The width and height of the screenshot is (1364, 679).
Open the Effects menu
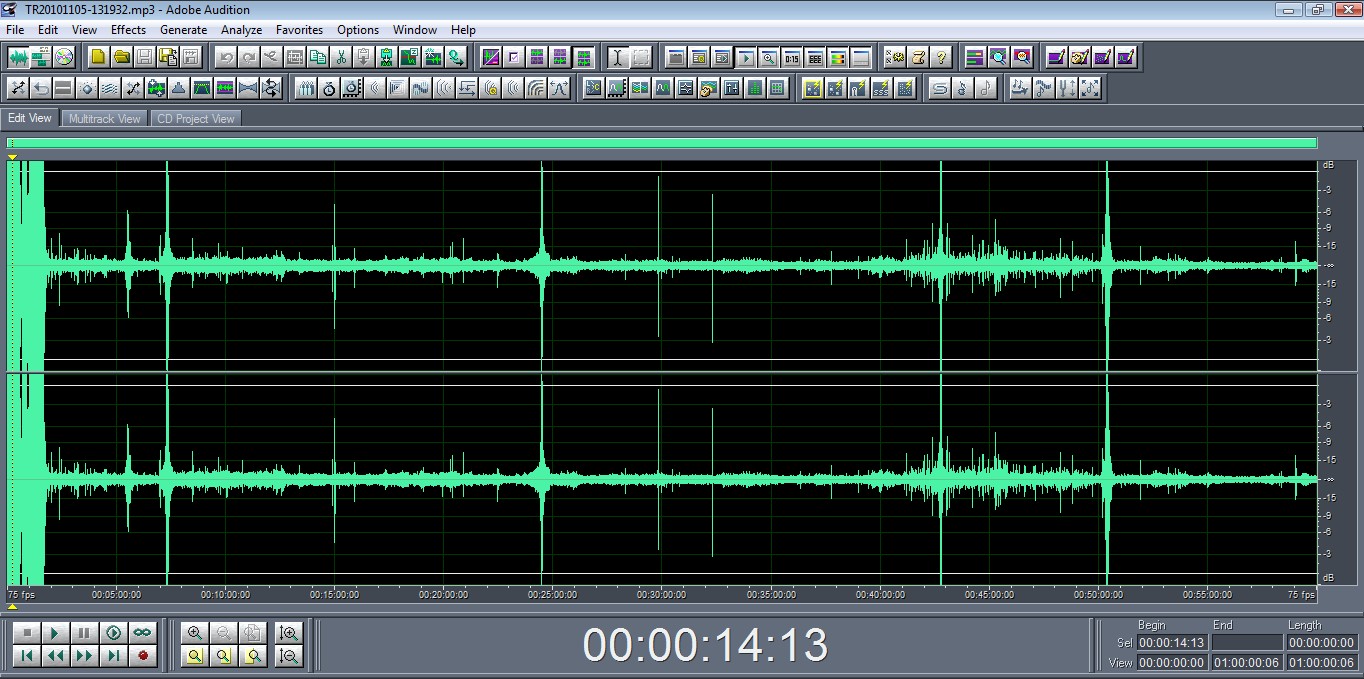tap(128, 30)
